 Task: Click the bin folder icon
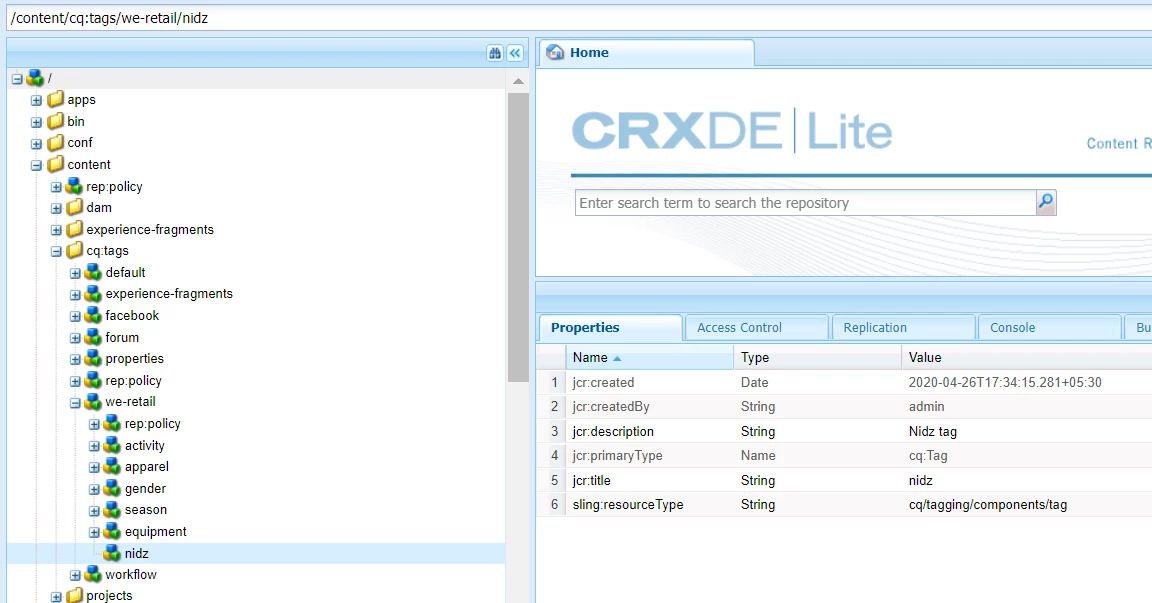[x=55, y=121]
